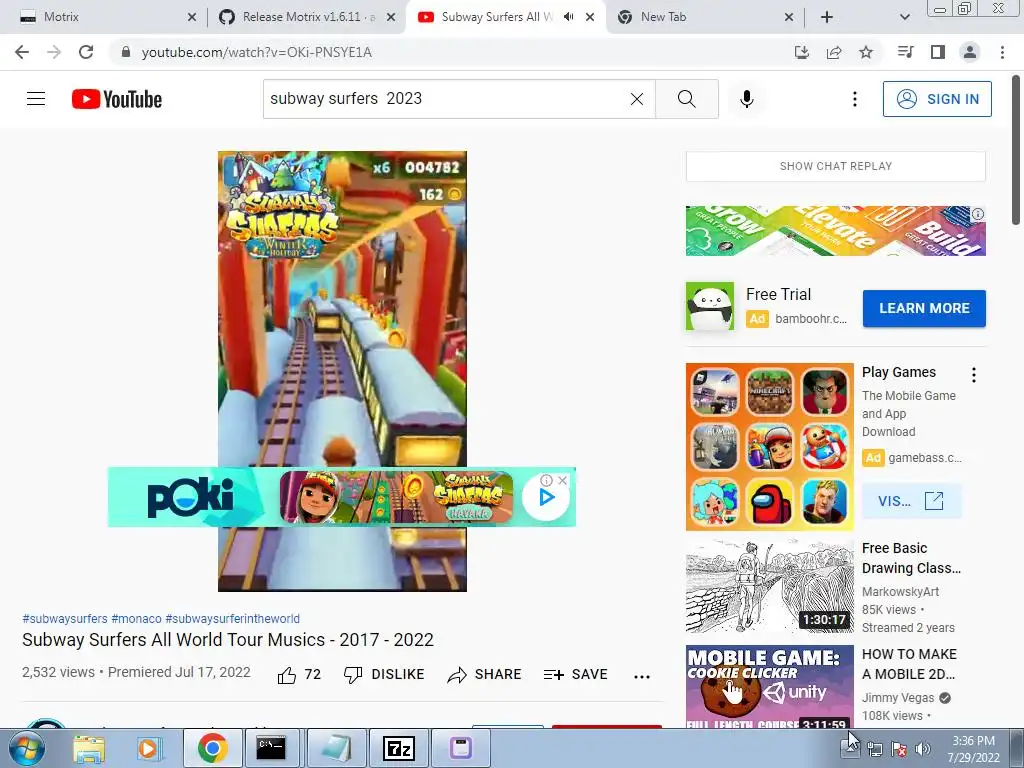The width and height of the screenshot is (1024, 768).
Task: Clear the search box with the X icon
Action: [637, 99]
